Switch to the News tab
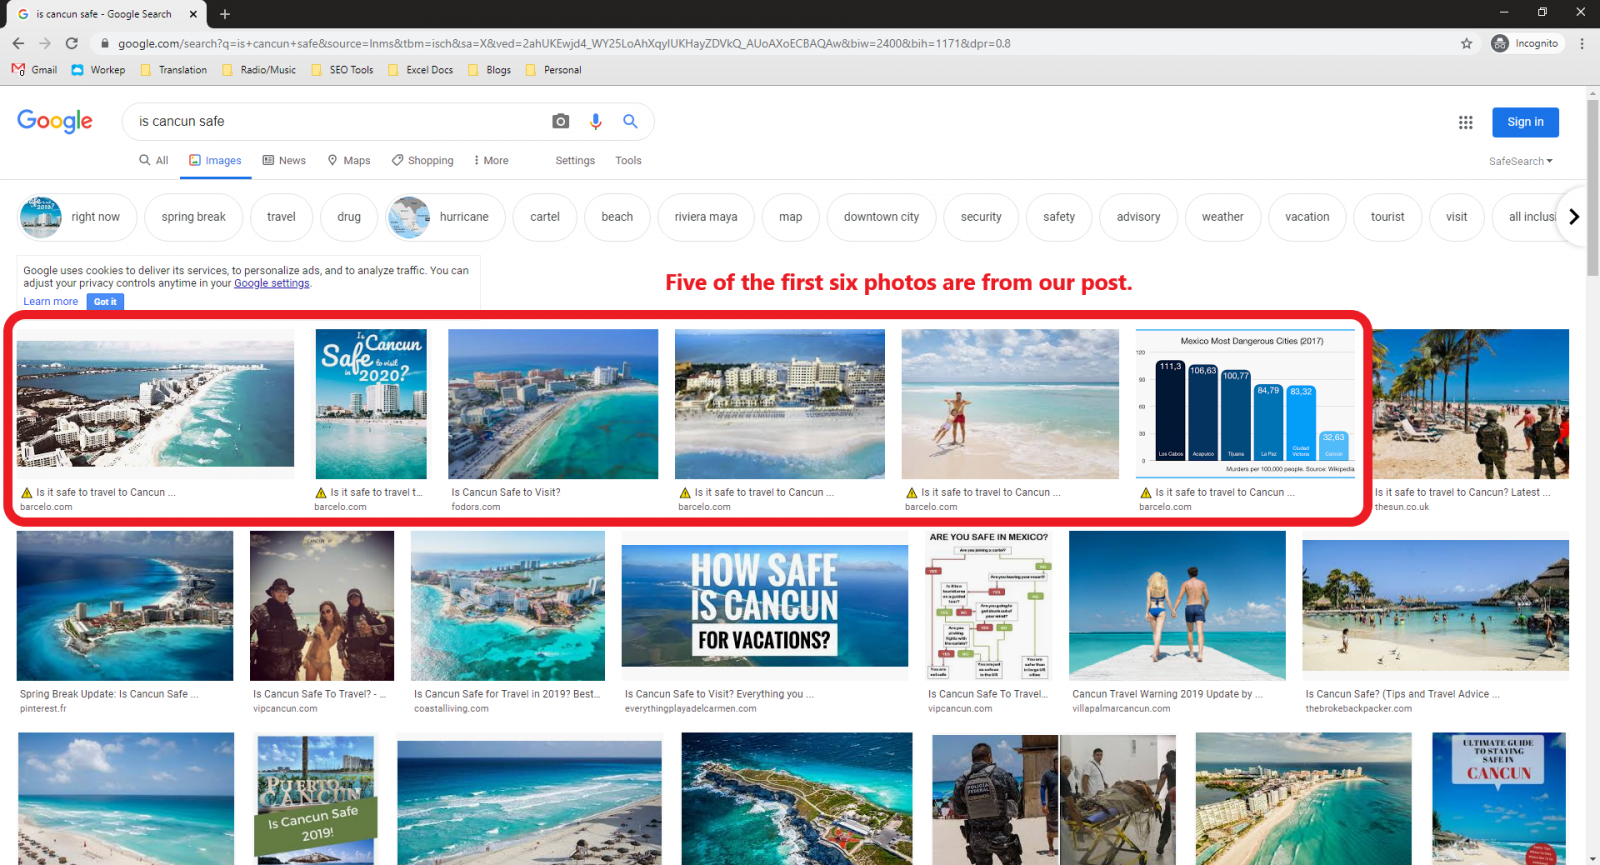The image size is (1600, 865). [x=284, y=160]
